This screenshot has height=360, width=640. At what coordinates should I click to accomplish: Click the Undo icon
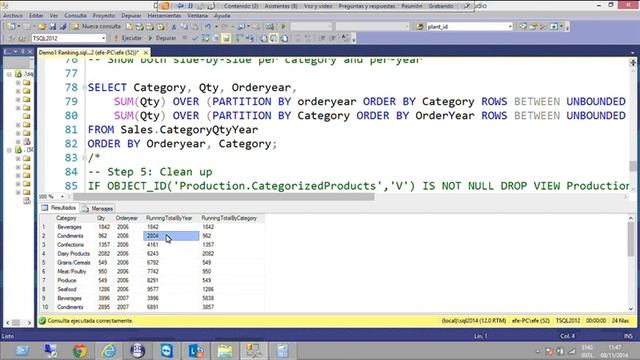tap(208, 27)
